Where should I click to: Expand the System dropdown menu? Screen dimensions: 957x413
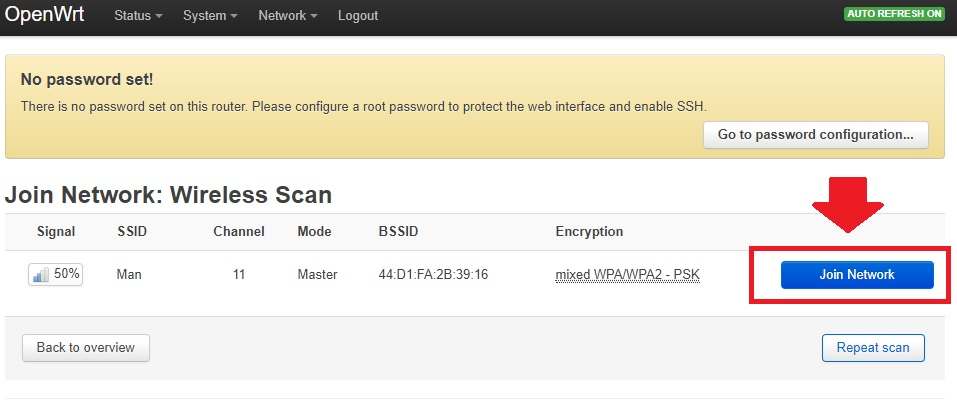point(210,16)
